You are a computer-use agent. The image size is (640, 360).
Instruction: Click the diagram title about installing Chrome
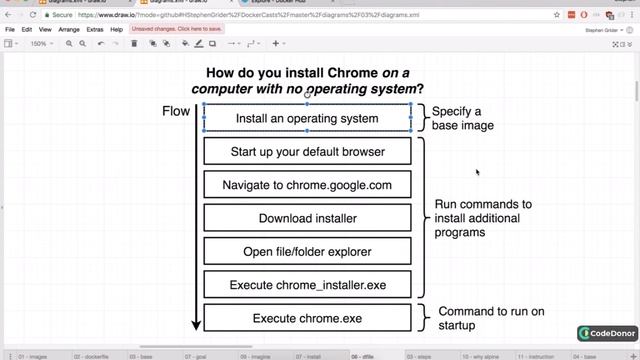click(x=307, y=81)
